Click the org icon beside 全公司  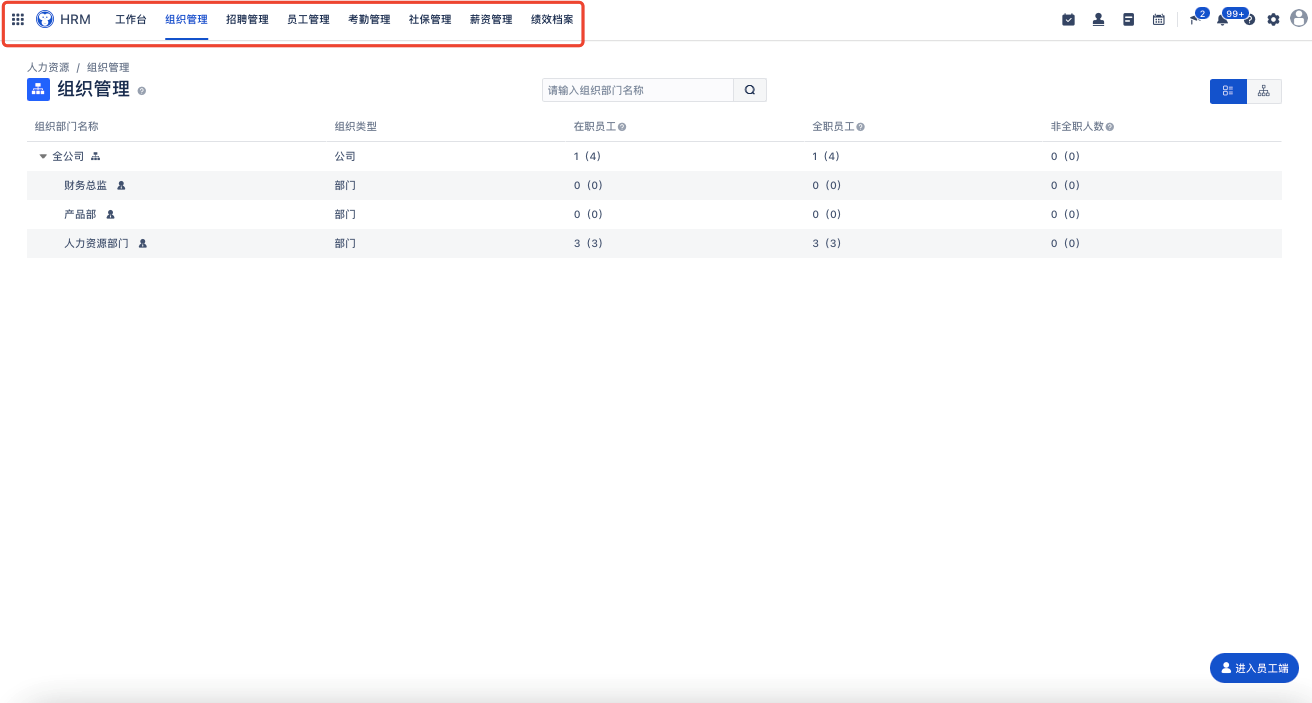tap(96, 156)
